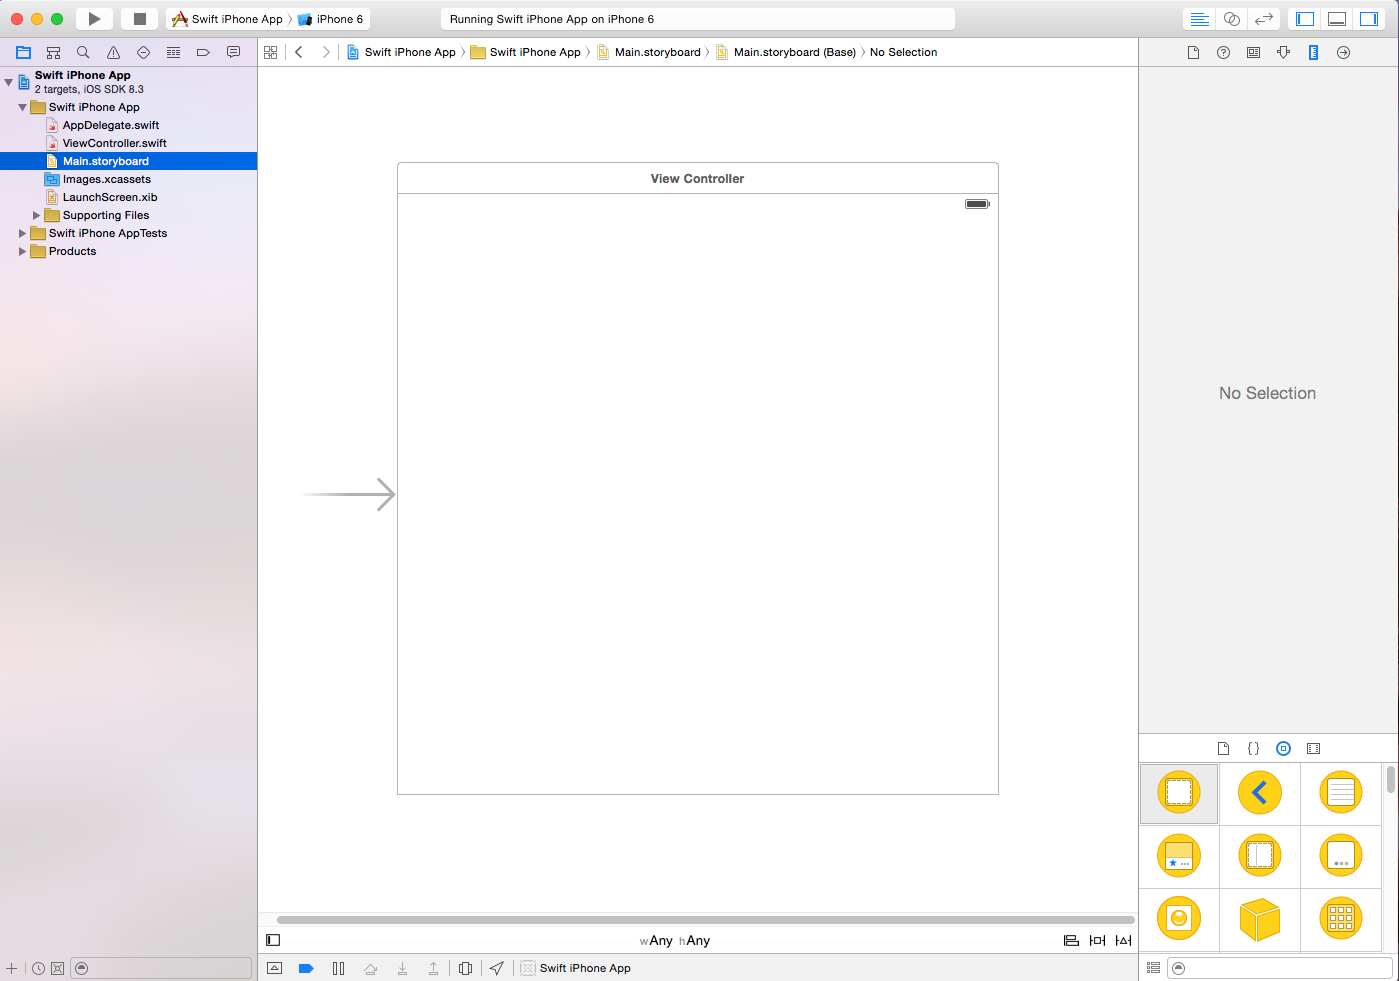Screen dimensions: 1399x981
Task: Open Debug View Hierarchy
Action: pos(465,968)
